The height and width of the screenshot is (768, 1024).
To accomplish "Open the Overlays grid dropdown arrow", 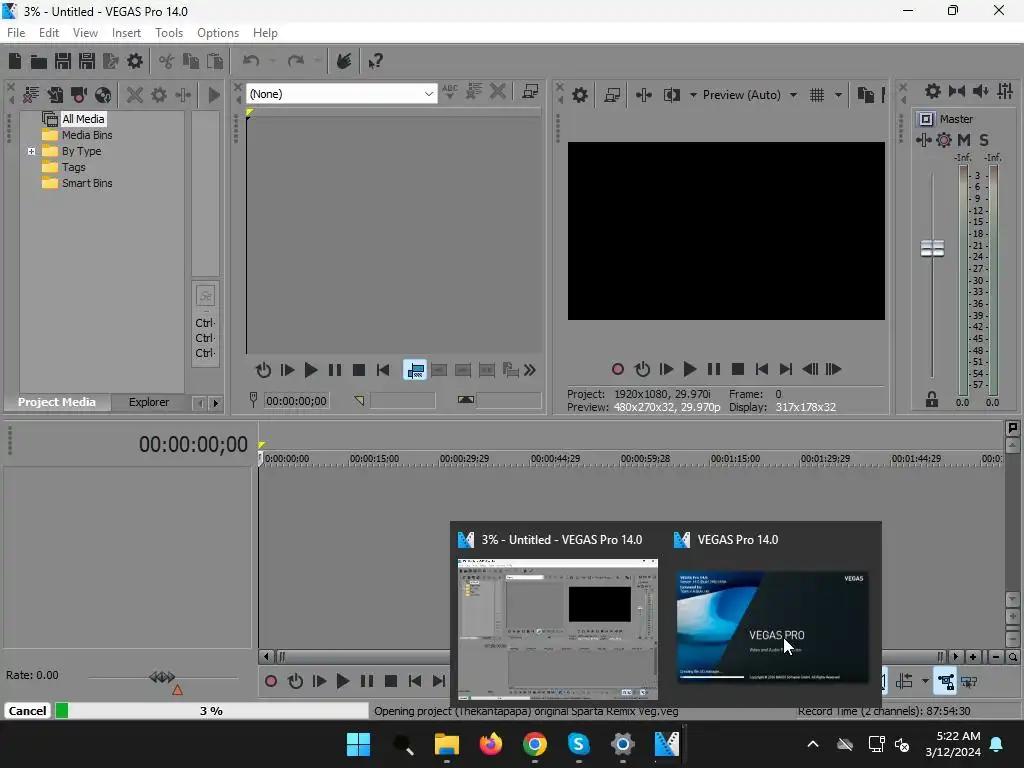I will [x=838, y=95].
